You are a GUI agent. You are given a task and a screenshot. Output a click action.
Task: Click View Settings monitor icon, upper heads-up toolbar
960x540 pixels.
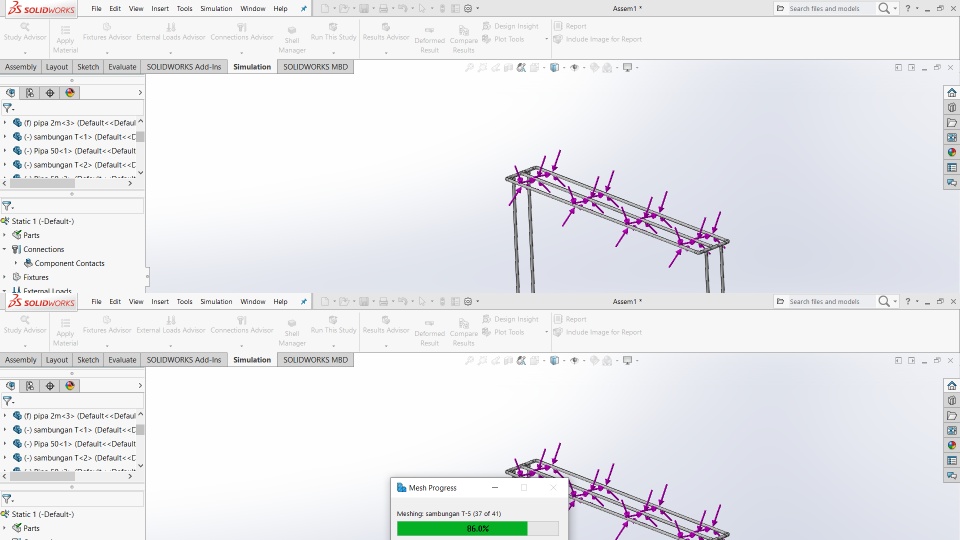[627, 67]
